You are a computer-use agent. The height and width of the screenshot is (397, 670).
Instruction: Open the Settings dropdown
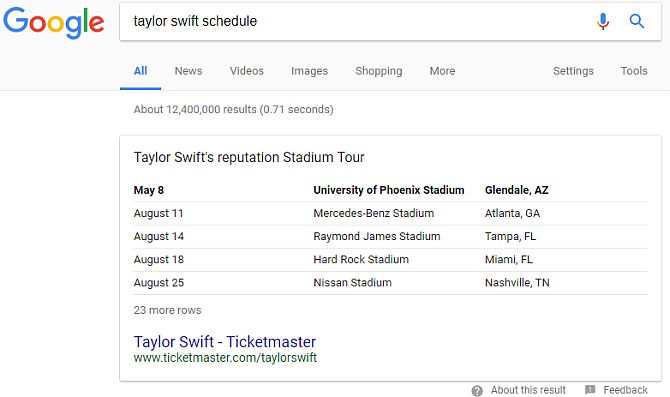coord(573,71)
